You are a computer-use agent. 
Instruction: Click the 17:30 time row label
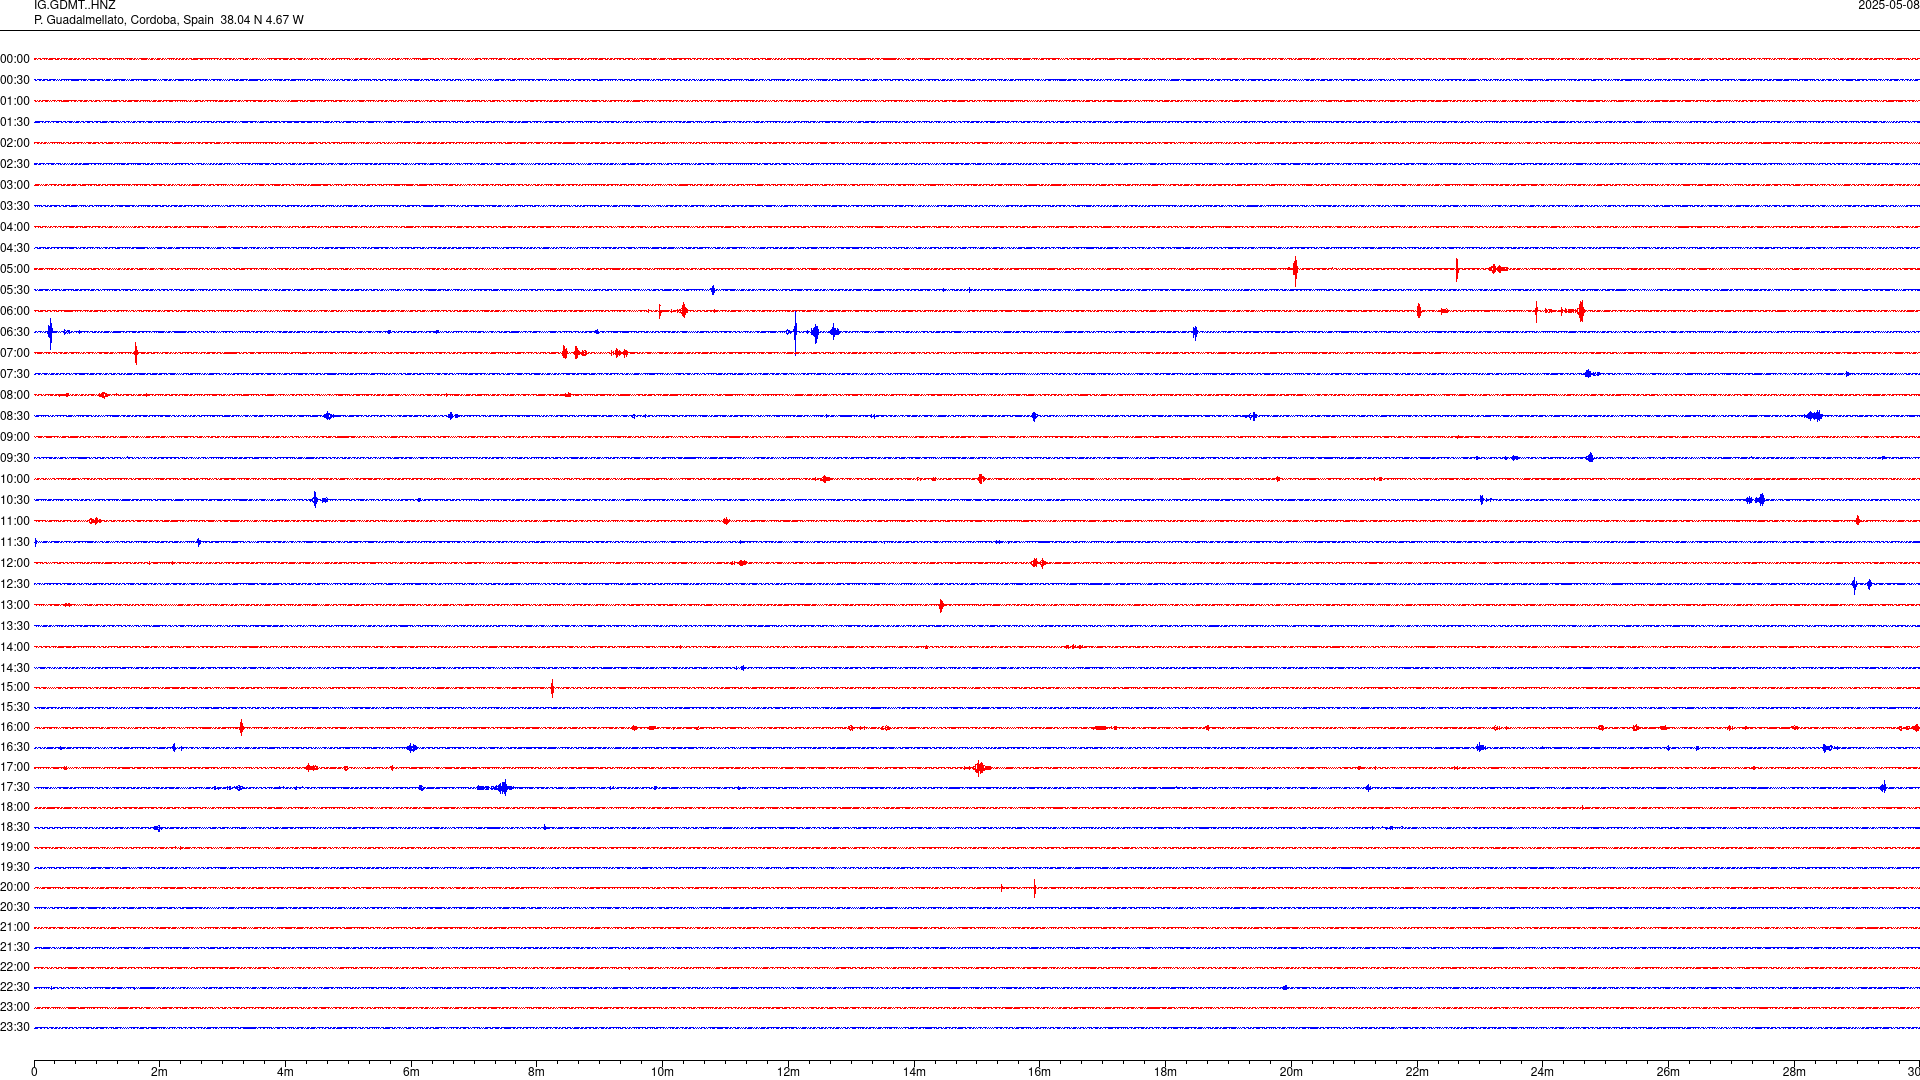[15, 787]
